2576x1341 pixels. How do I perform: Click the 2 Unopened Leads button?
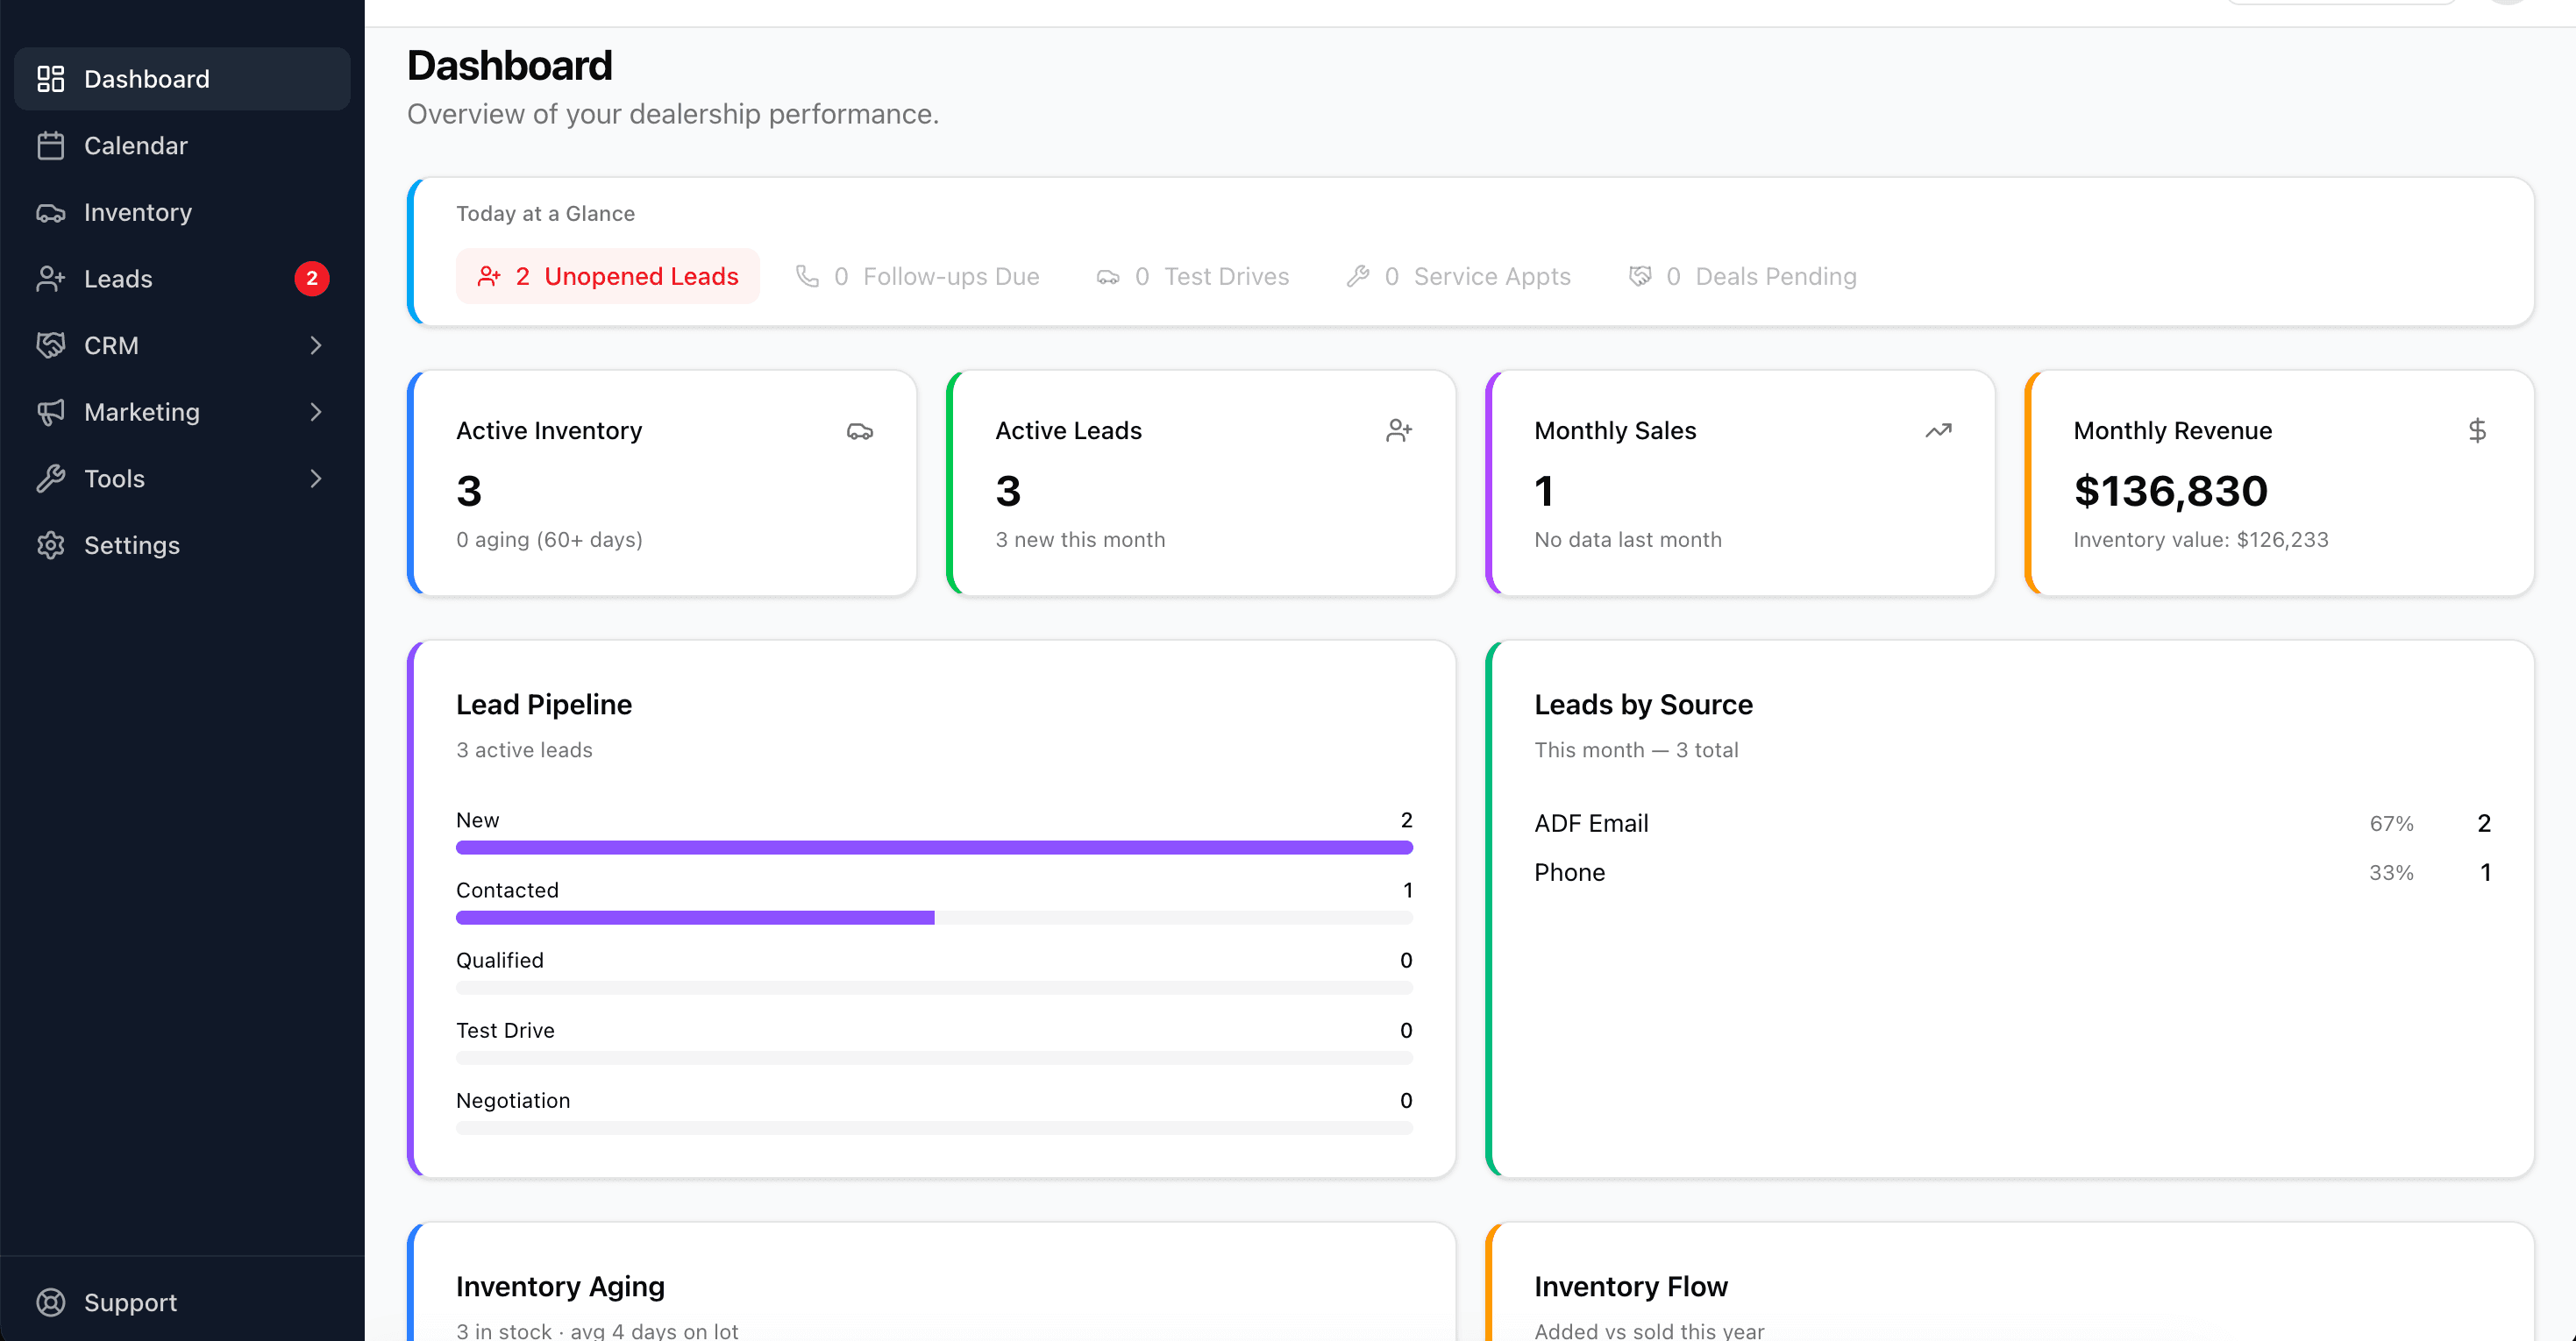(x=608, y=276)
